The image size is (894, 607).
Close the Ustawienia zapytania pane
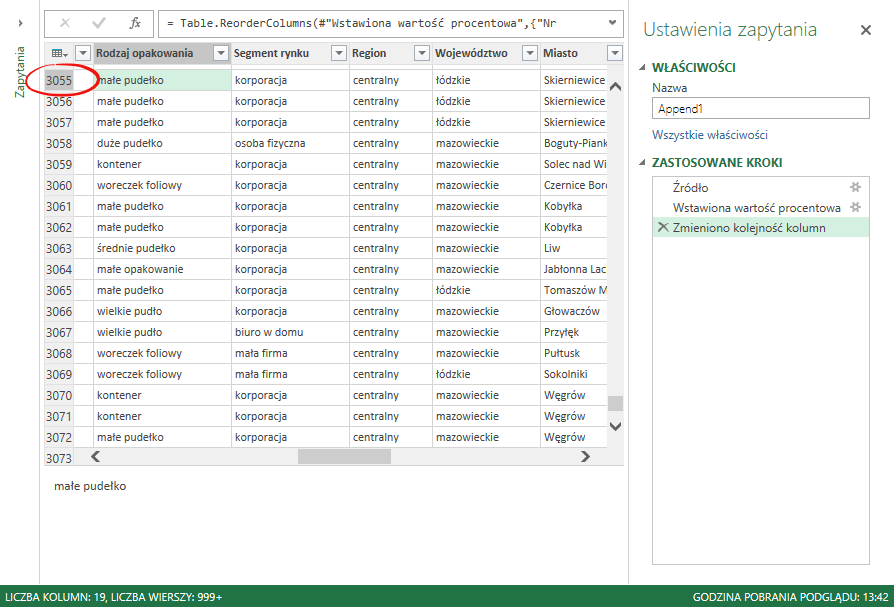click(866, 30)
